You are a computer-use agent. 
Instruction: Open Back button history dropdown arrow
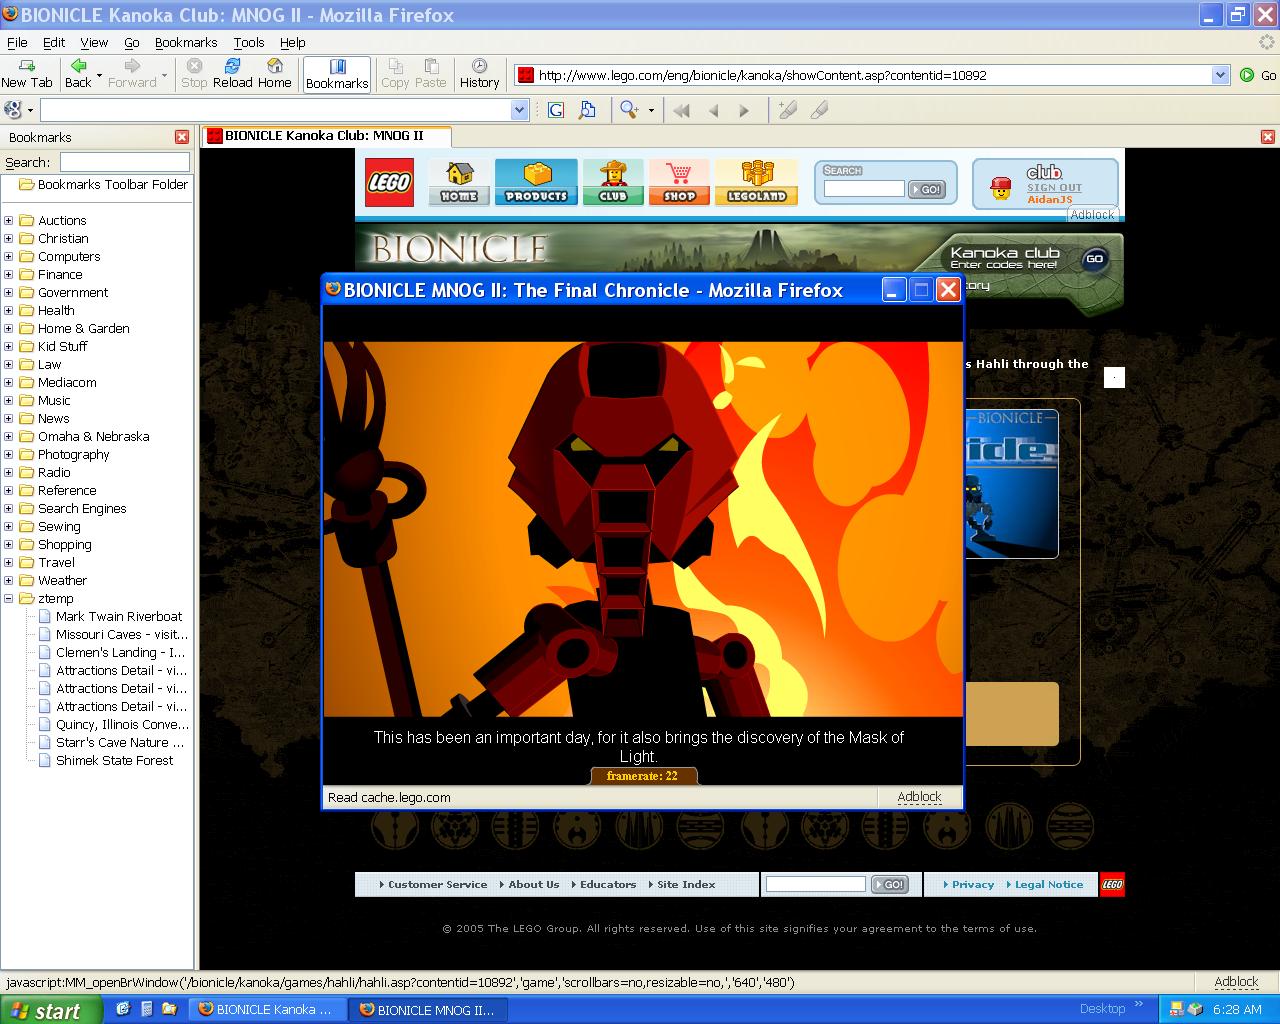click(x=99, y=75)
